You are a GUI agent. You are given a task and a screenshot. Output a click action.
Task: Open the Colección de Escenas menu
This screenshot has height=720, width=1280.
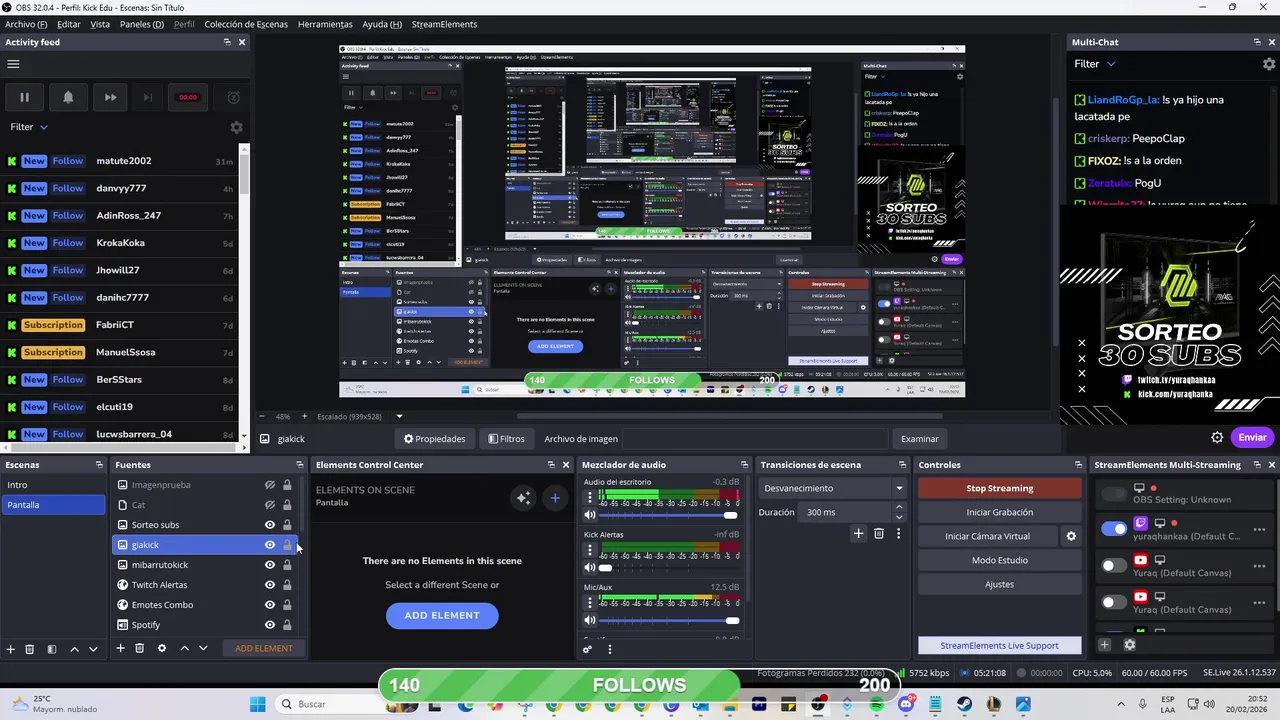coord(245,24)
